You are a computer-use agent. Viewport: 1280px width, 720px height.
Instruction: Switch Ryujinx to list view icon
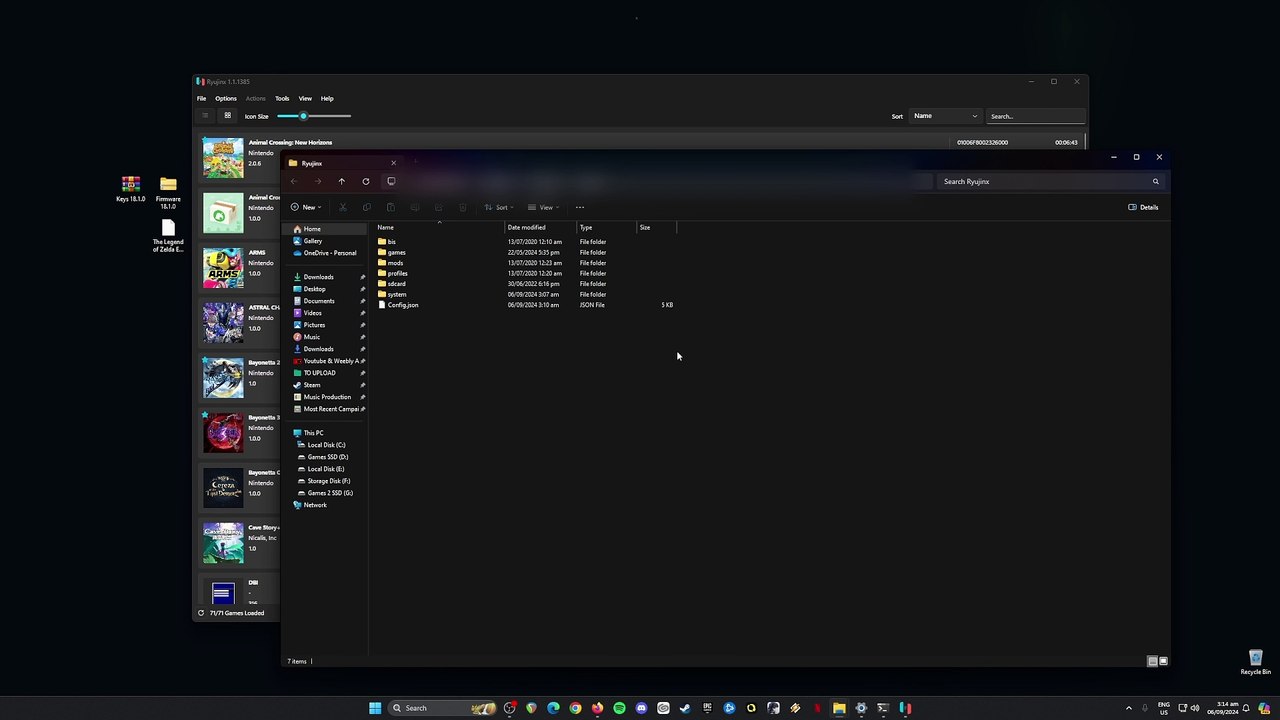click(205, 116)
